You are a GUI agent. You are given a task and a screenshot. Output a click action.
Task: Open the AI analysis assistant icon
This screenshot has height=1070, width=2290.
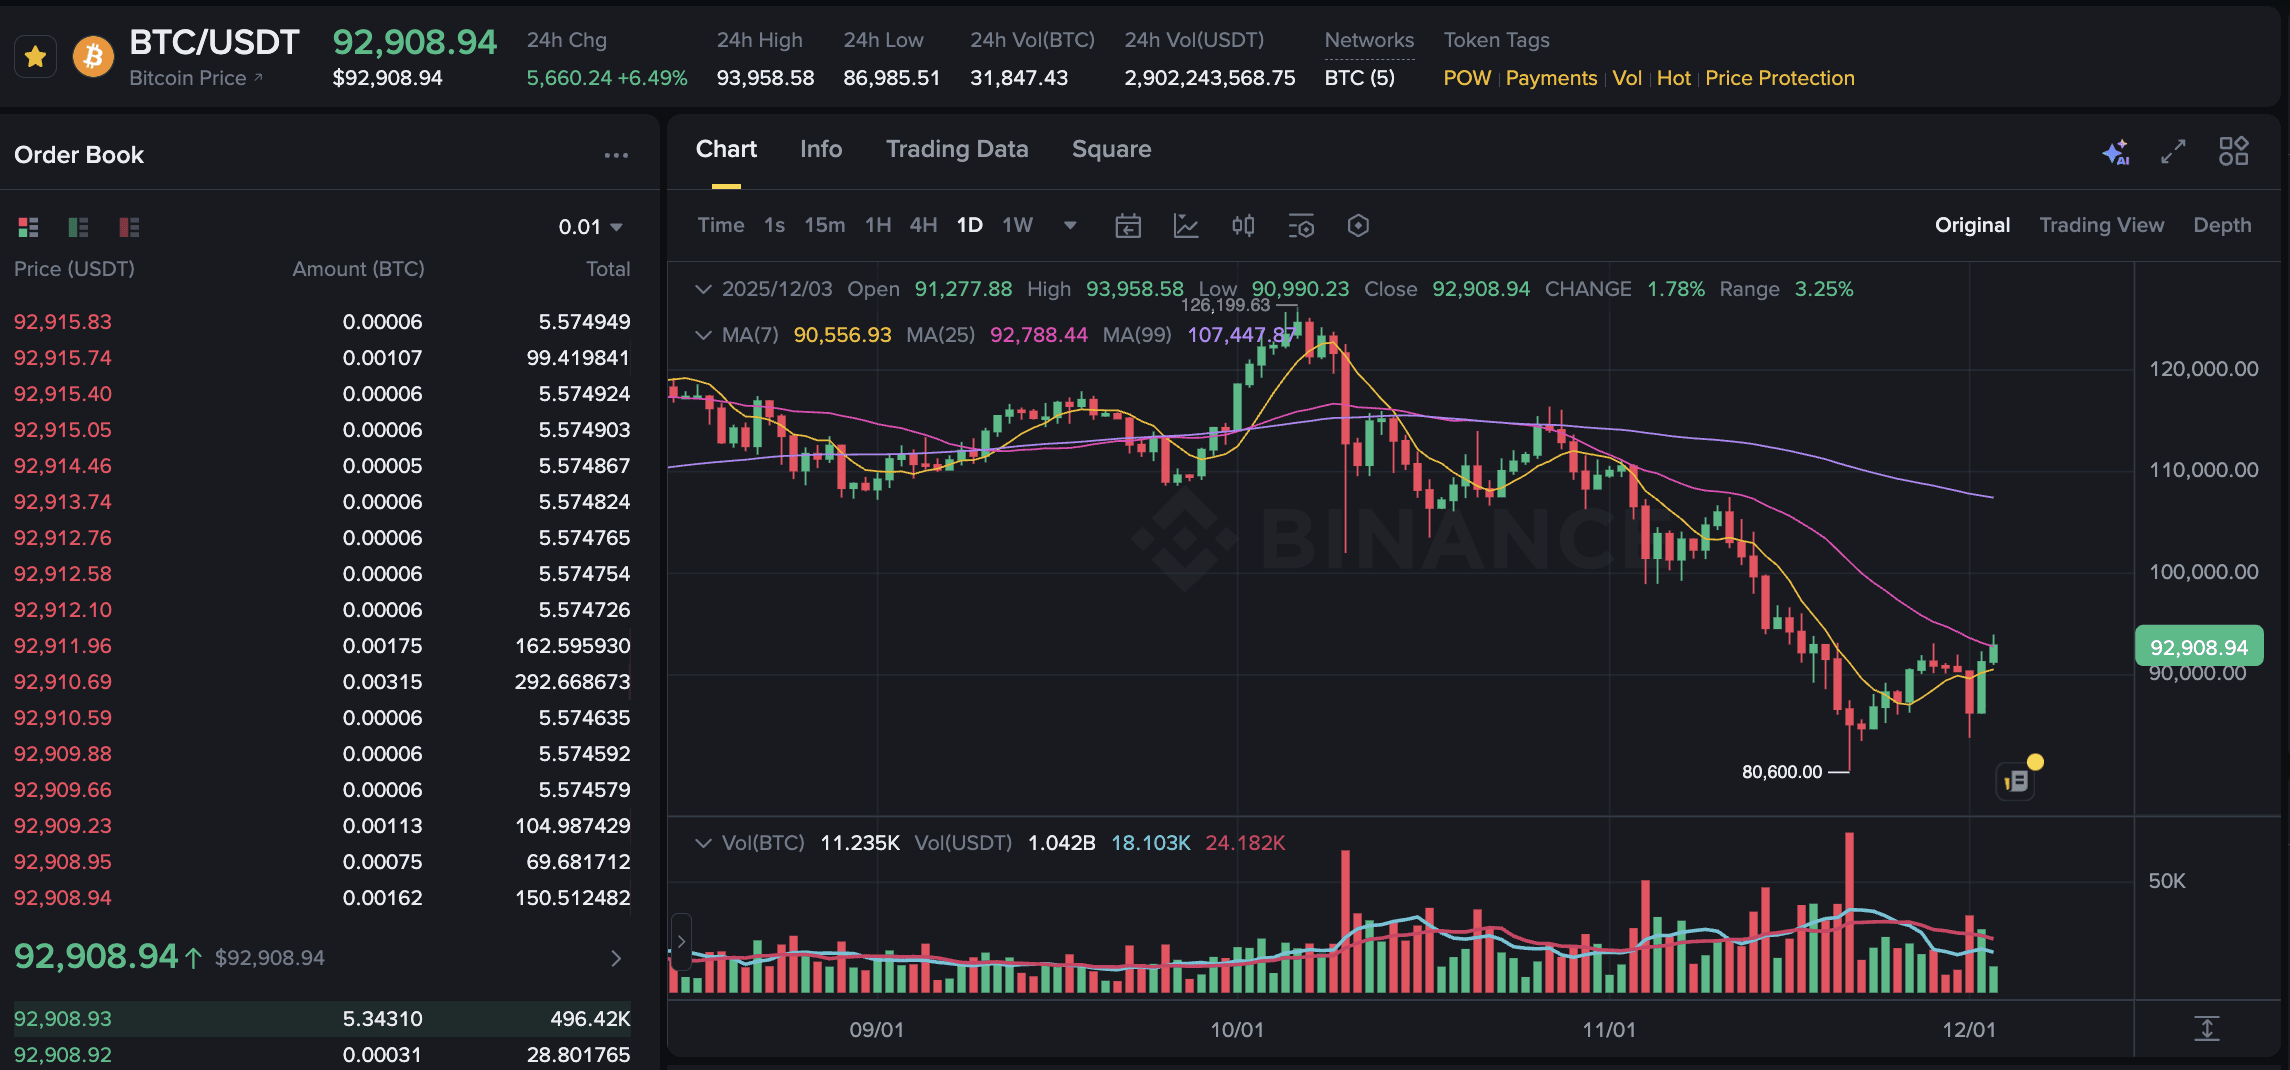[x=2117, y=152]
